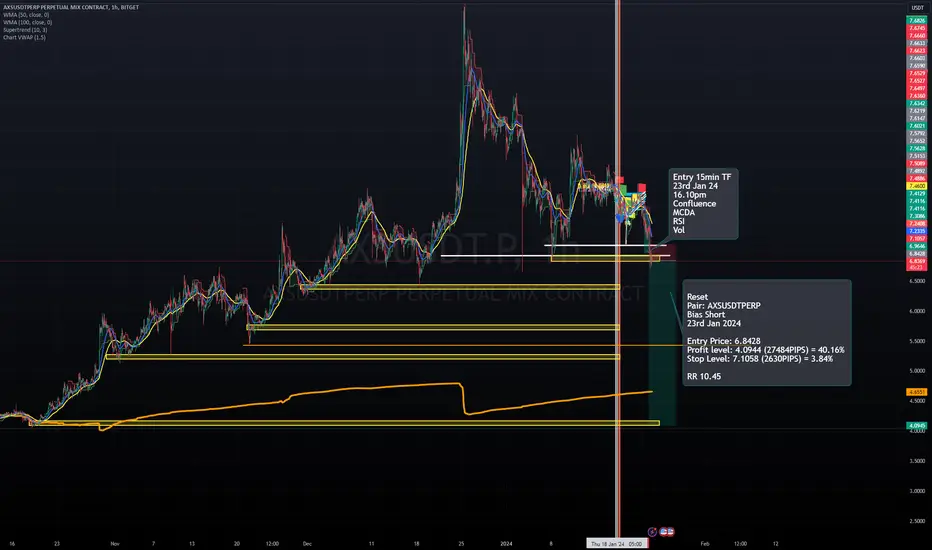
Task: Open the leftmost US flag economic event icon
Action: pyautogui.click(x=663, y=532)
